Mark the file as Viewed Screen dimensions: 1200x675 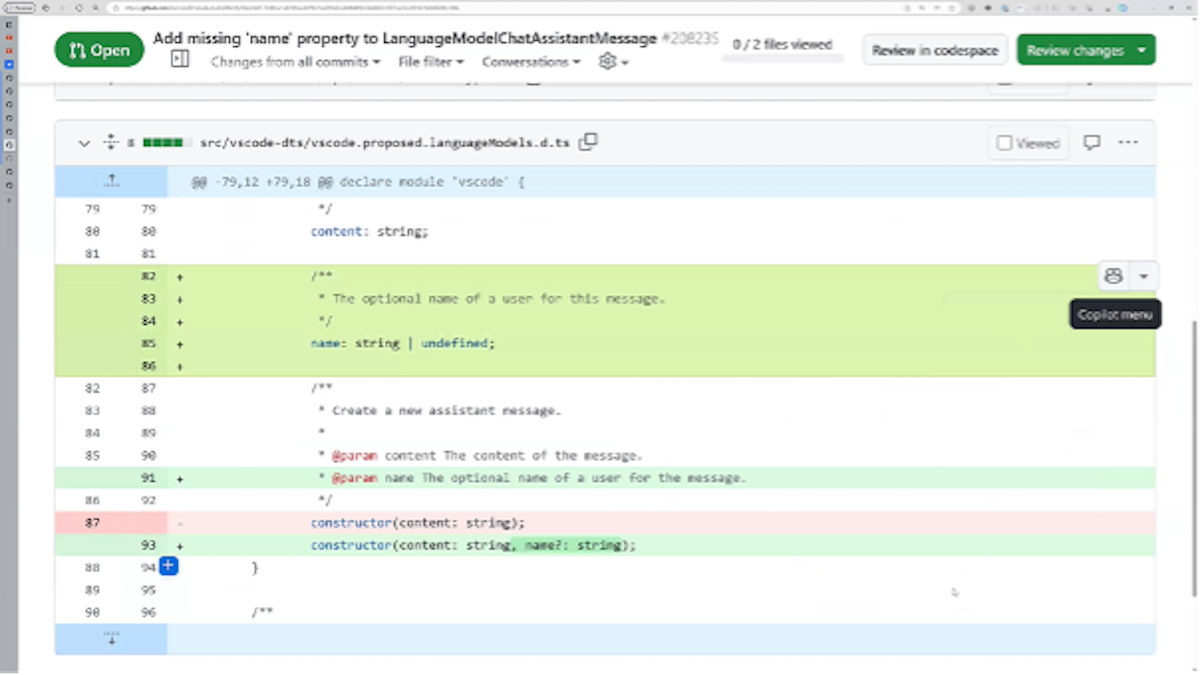1028,143
